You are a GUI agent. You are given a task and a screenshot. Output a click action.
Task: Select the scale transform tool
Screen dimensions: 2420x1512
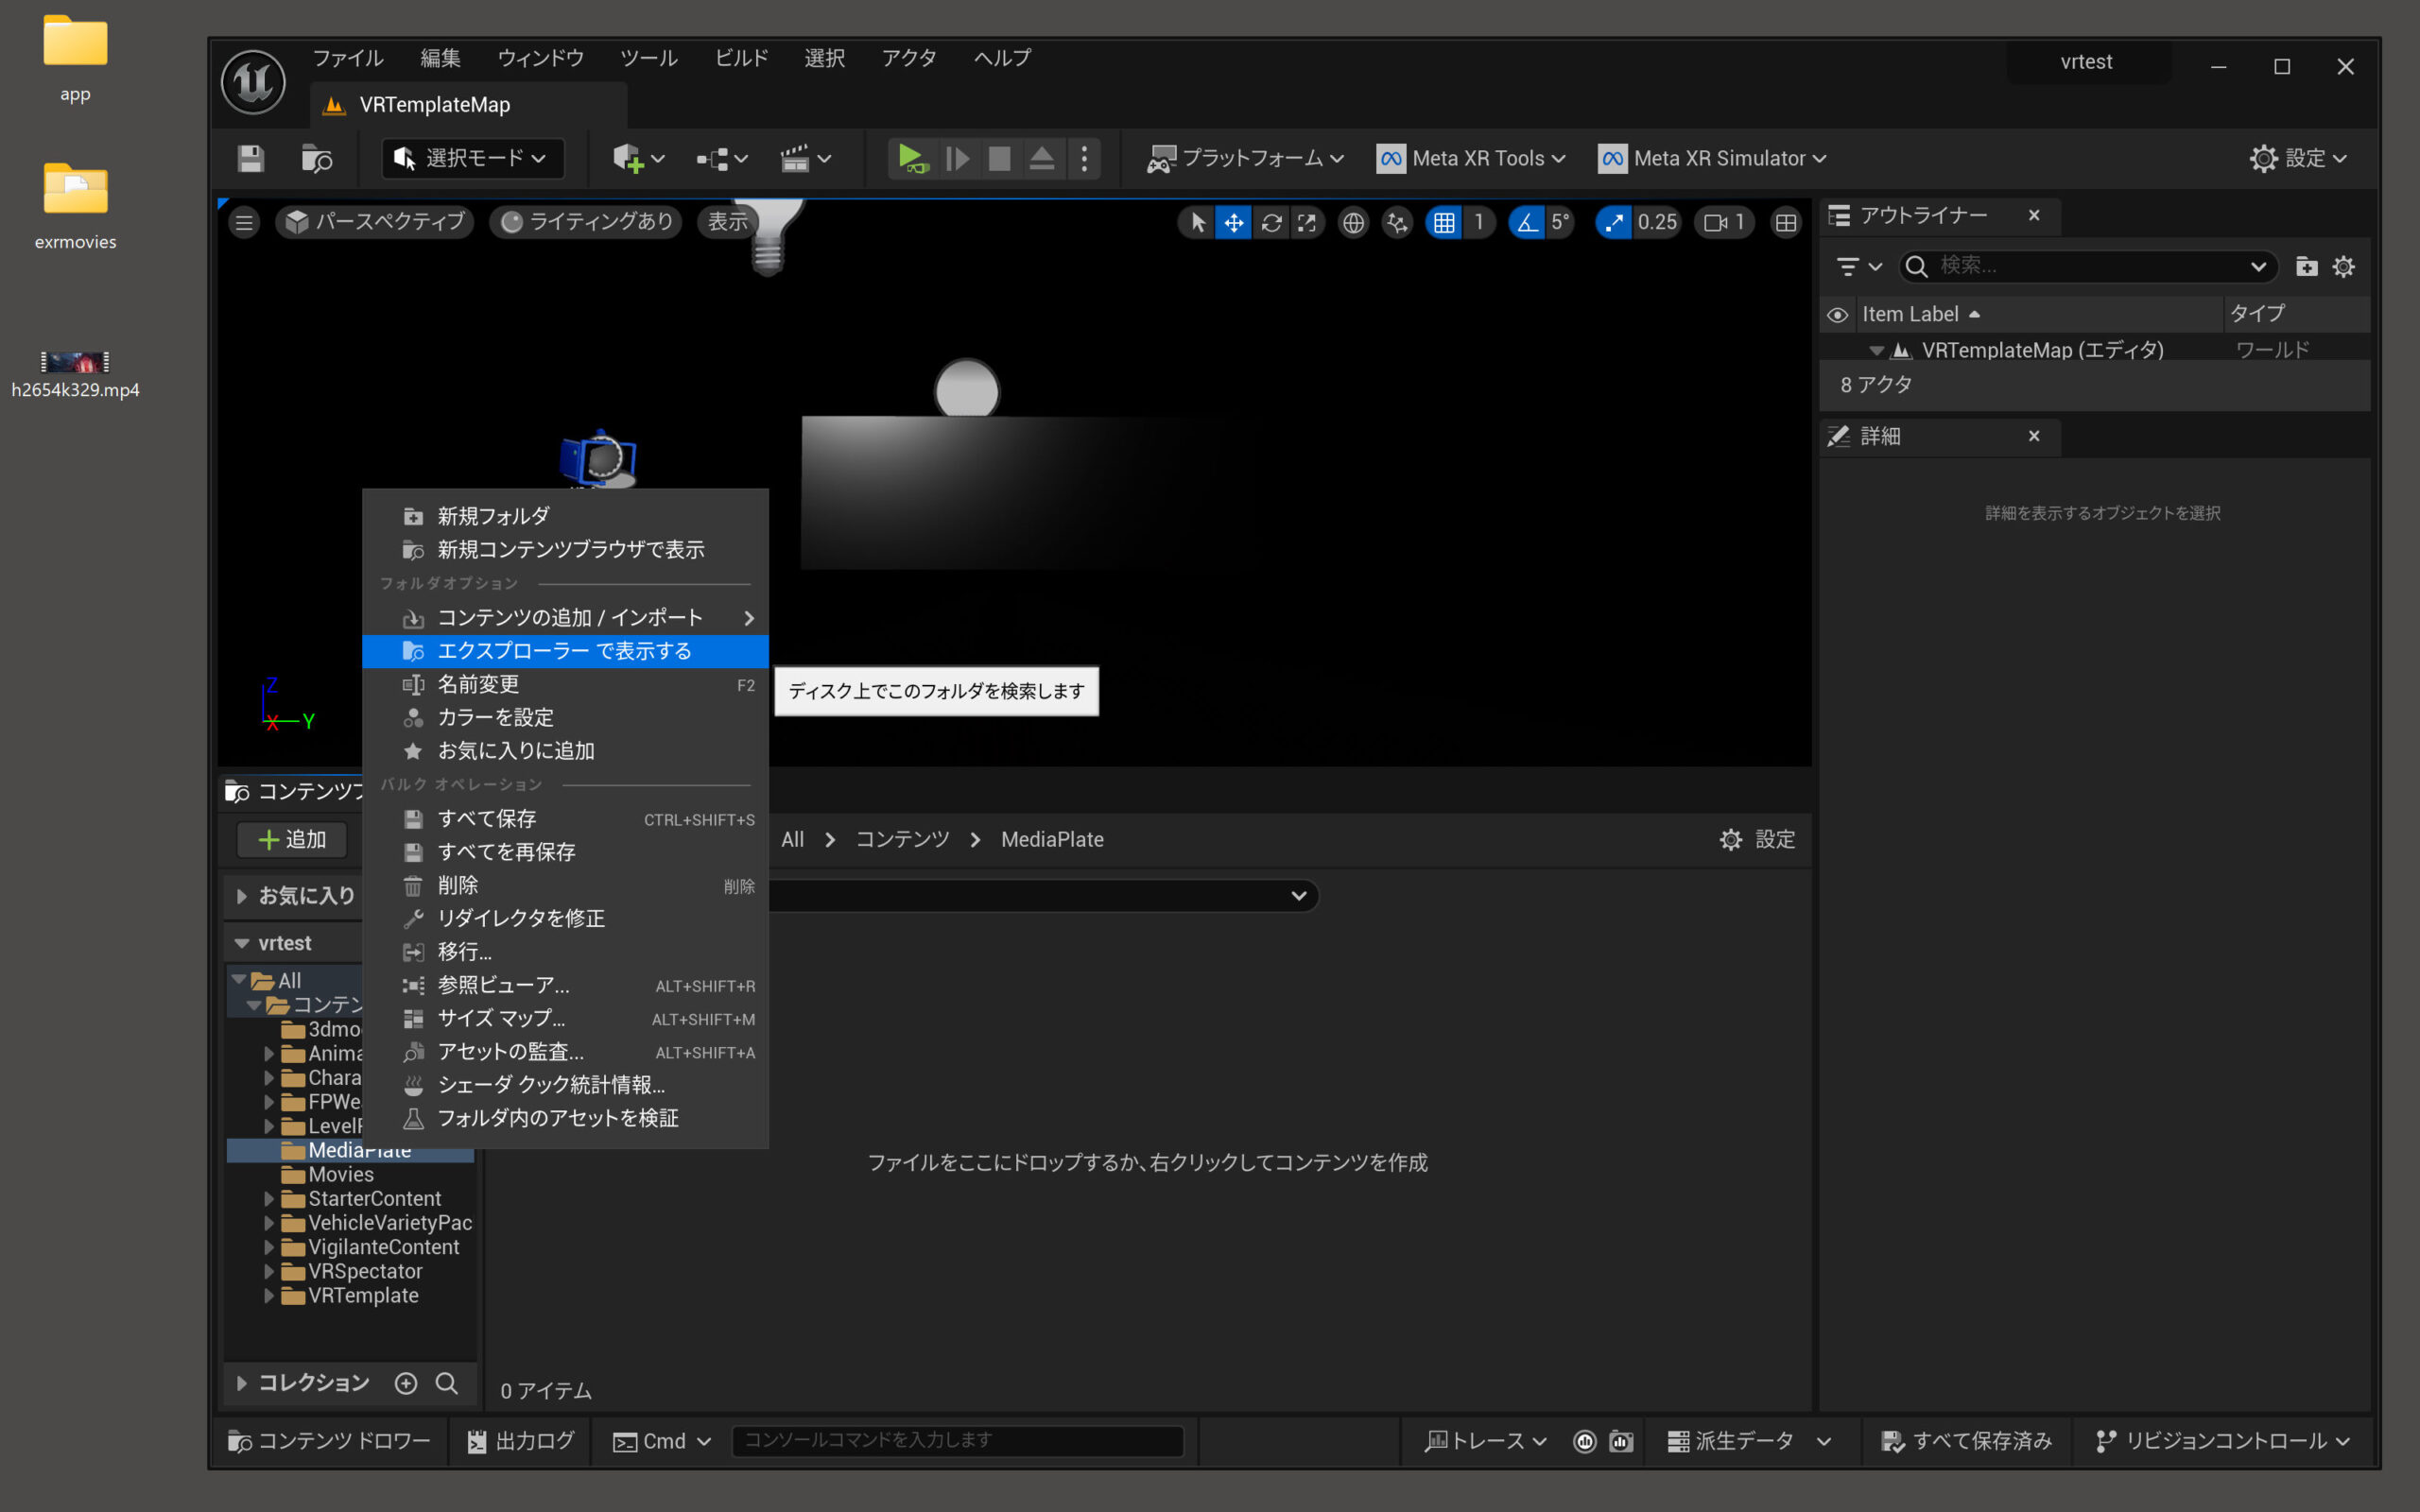(1307, 222)
